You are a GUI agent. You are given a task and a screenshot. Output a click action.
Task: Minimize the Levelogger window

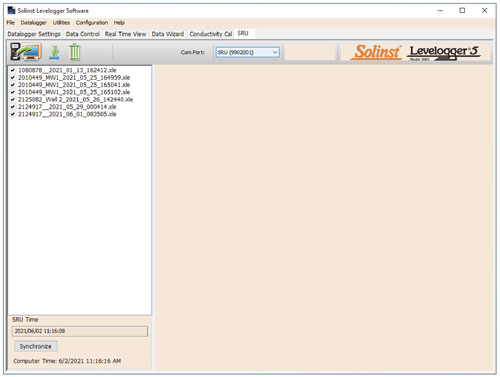tap(440, 11)
